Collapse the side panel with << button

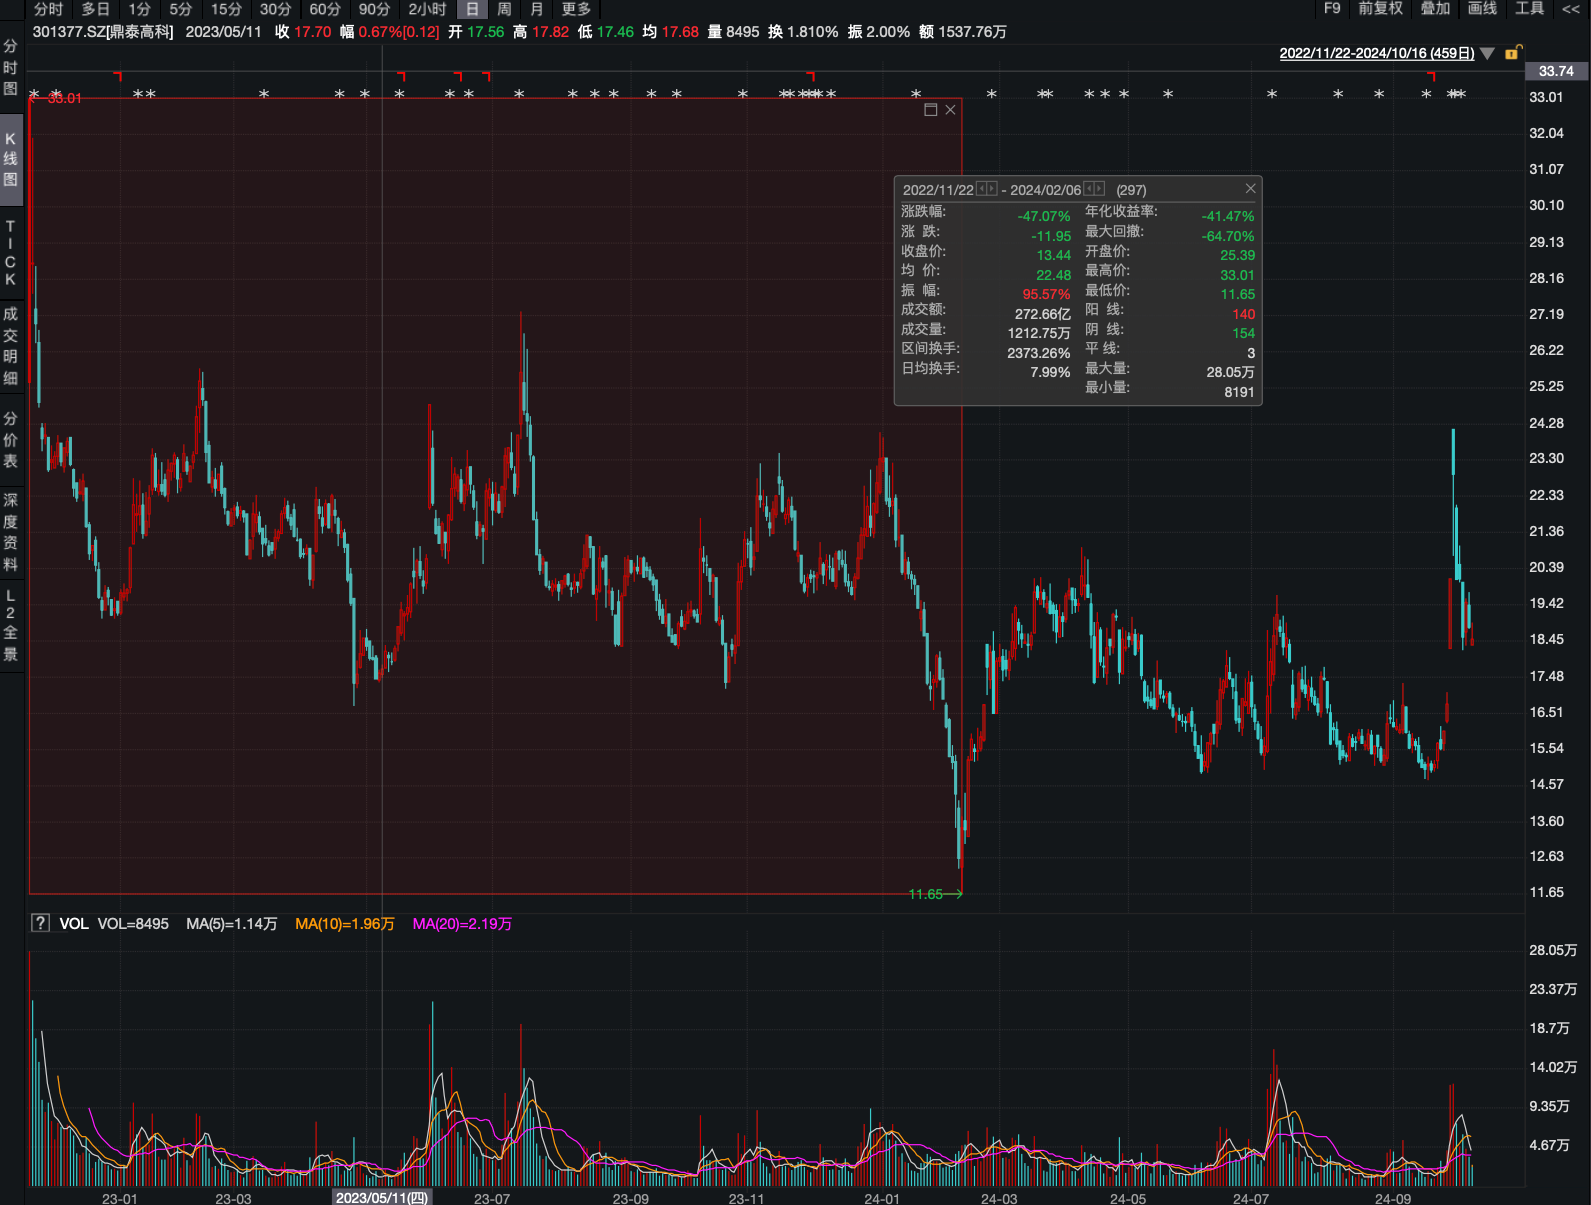[x=1571, y=9]
